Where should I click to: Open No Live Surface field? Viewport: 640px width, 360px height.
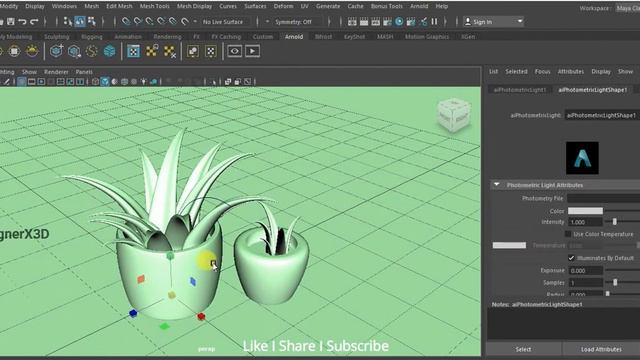[223, 22]
